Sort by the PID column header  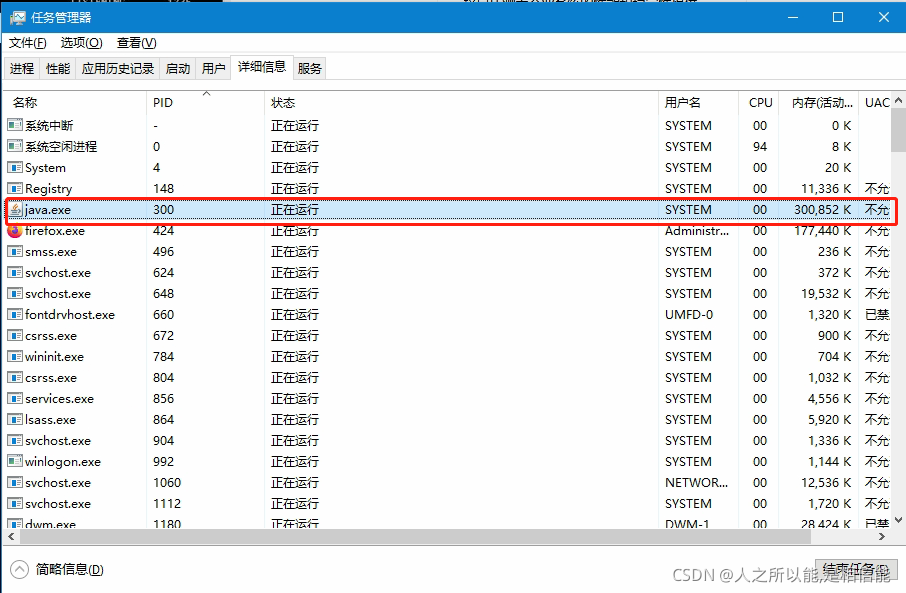tap(205, 103)
